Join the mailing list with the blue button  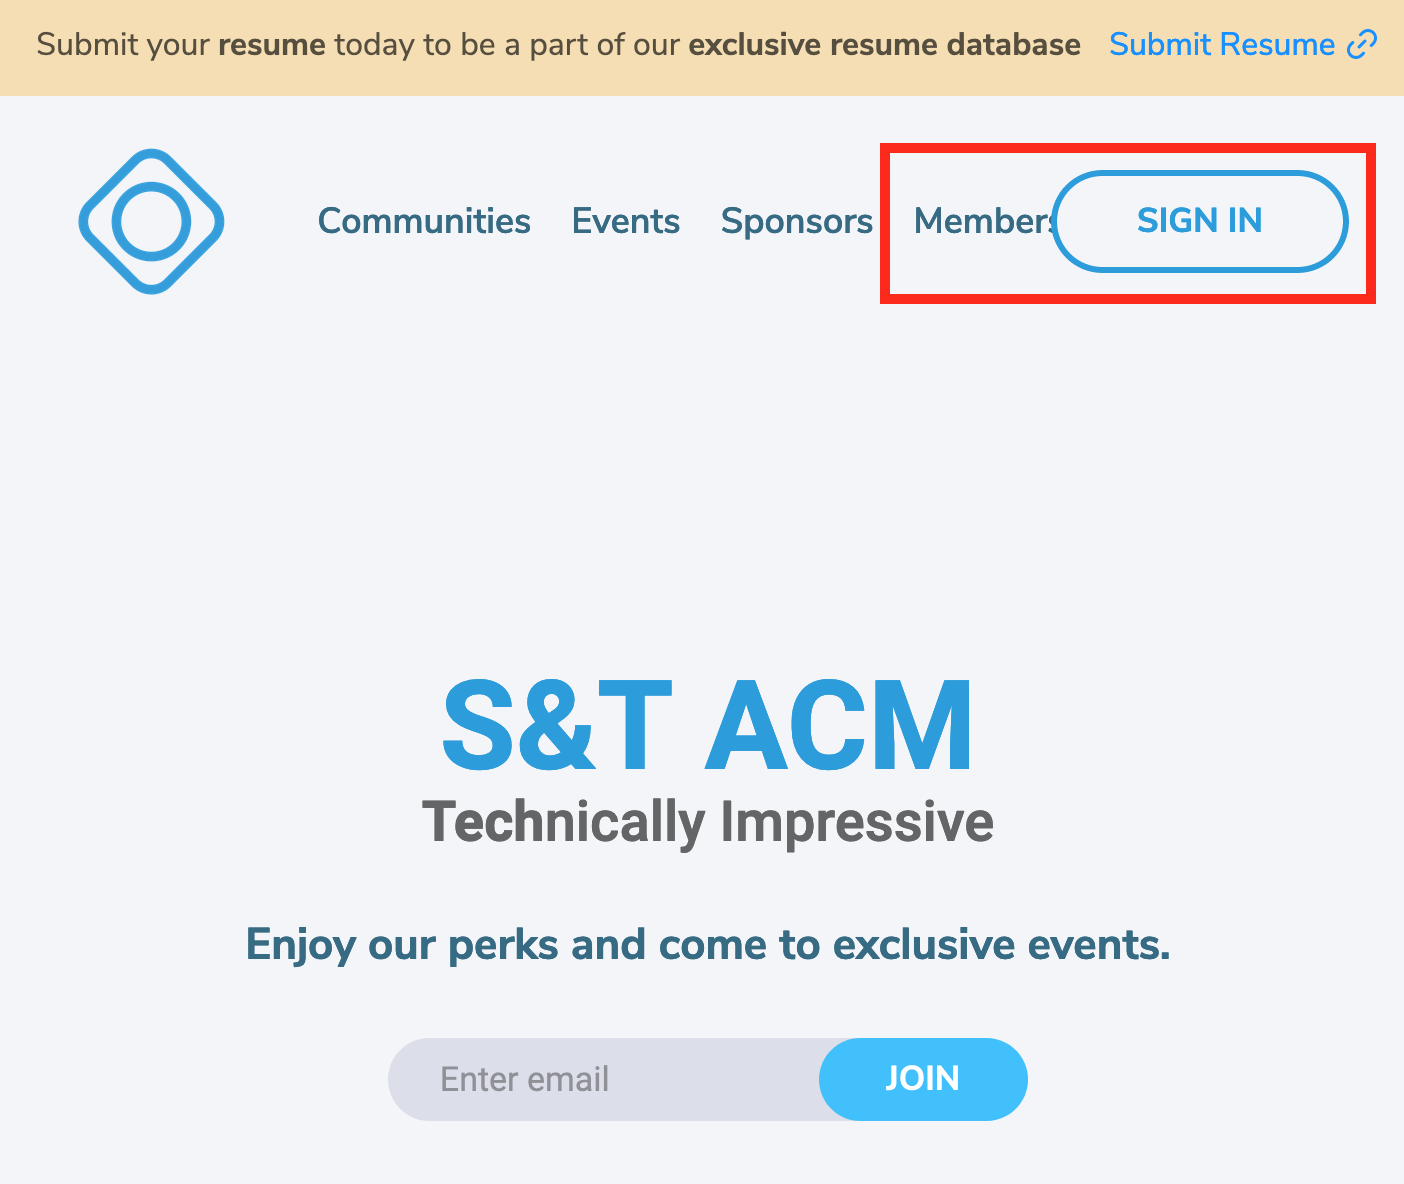pos(922,1079)
